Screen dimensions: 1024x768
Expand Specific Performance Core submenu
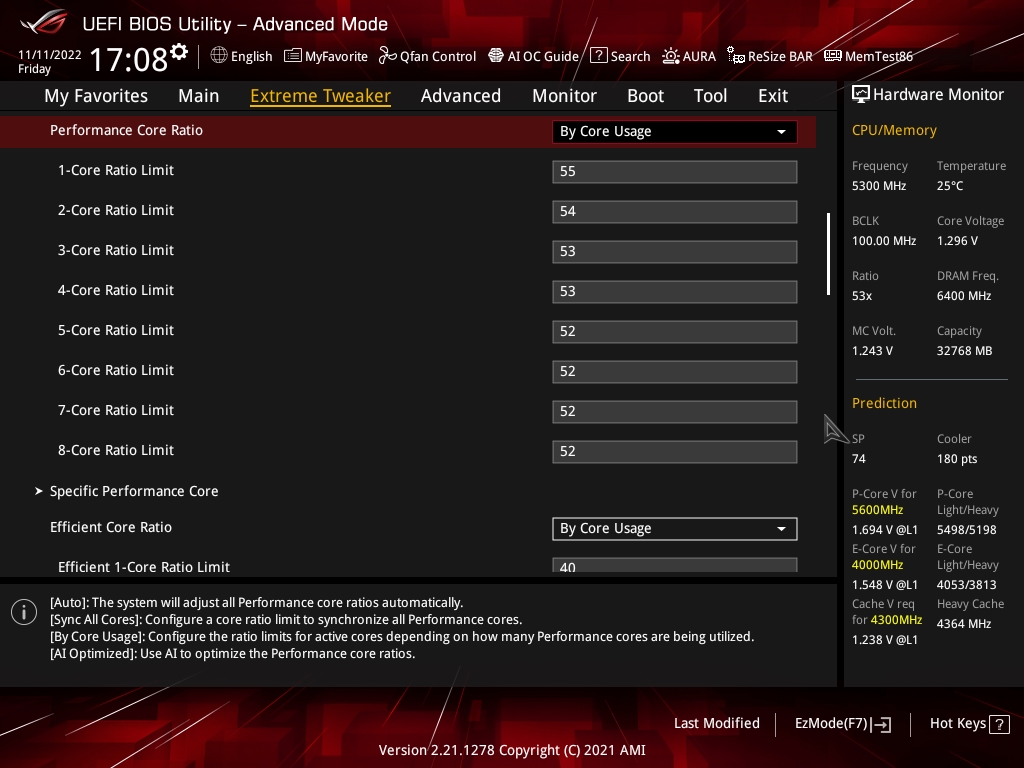click(x=134, y=491)
